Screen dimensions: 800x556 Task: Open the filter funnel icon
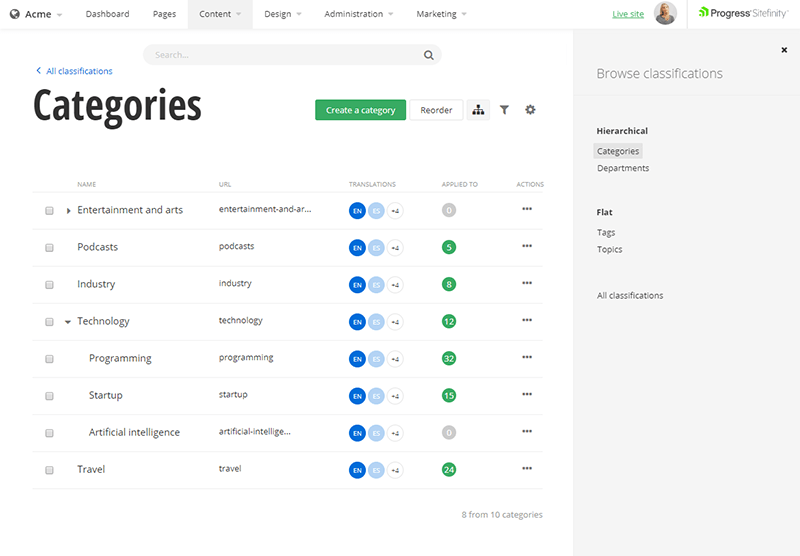(504, 110)
